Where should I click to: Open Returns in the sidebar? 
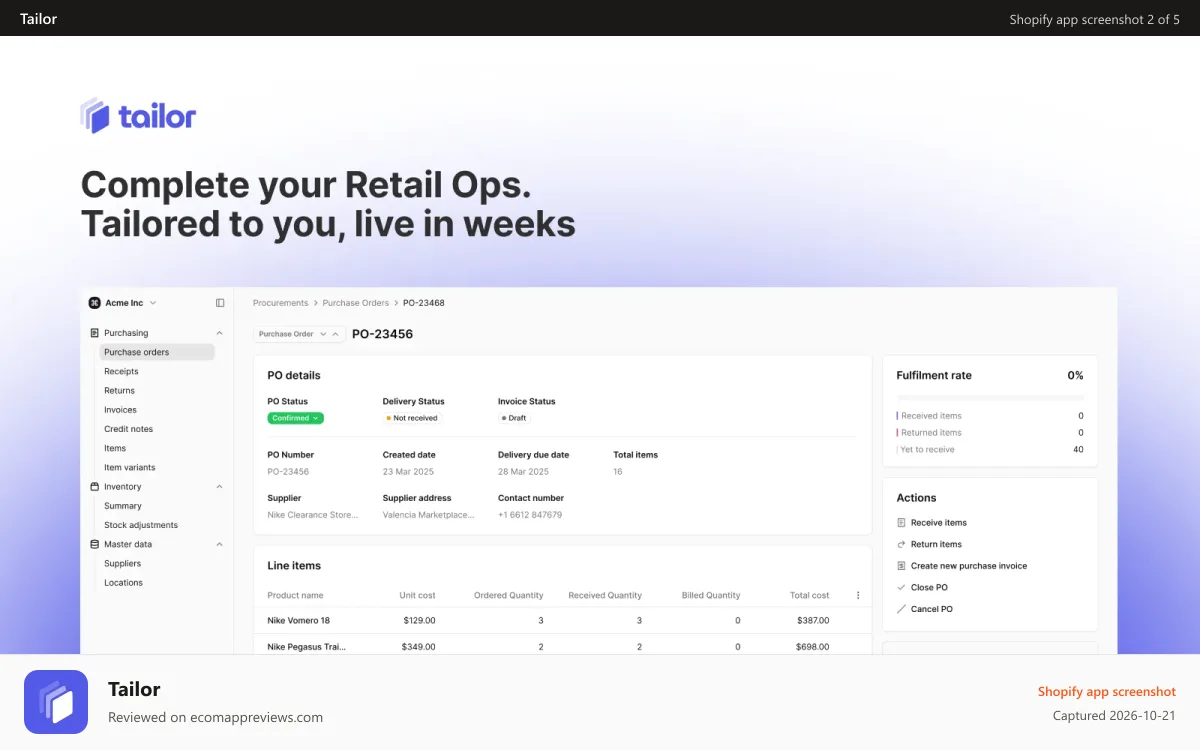pos(119,390)
